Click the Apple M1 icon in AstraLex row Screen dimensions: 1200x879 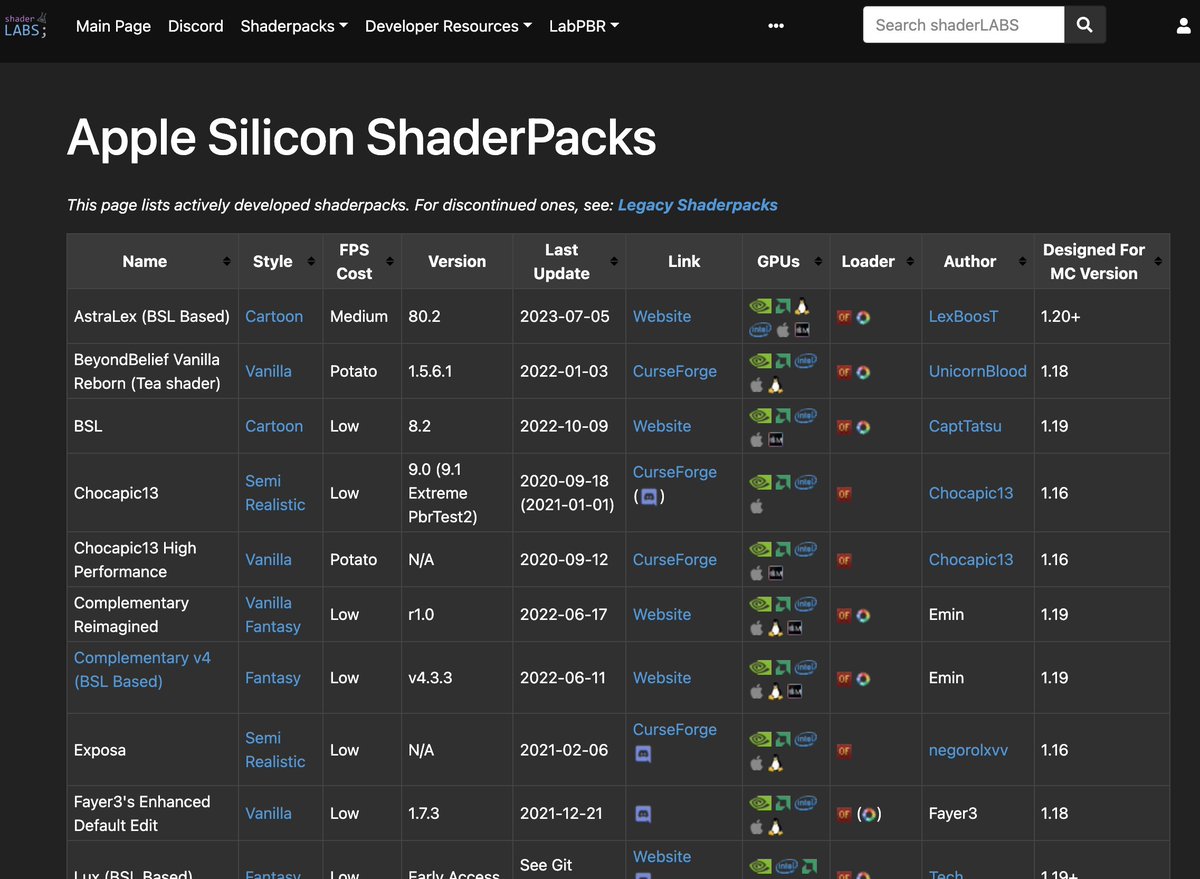pyautogui.click(x=802, y=330)
